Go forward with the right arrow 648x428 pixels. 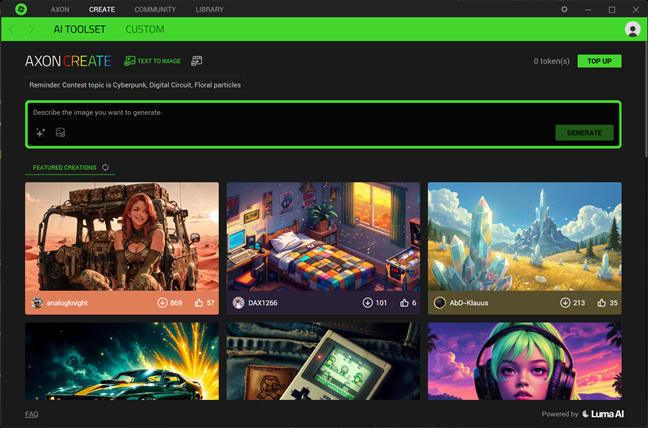[x=31, y=29]
